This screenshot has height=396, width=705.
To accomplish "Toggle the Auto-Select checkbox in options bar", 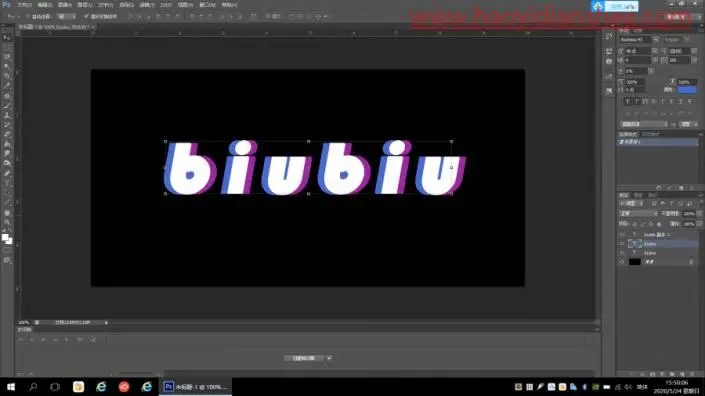I will [x=28, y=17].
